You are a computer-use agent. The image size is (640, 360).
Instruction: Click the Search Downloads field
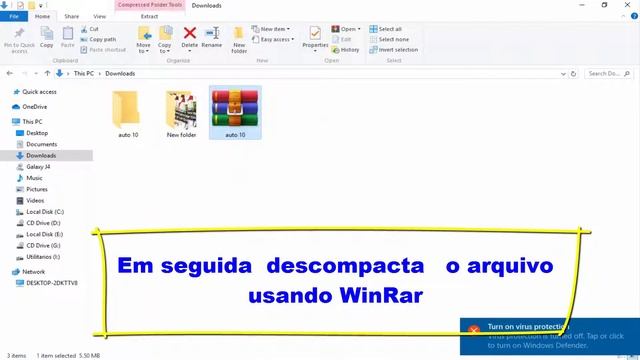[x=608, y=73]
